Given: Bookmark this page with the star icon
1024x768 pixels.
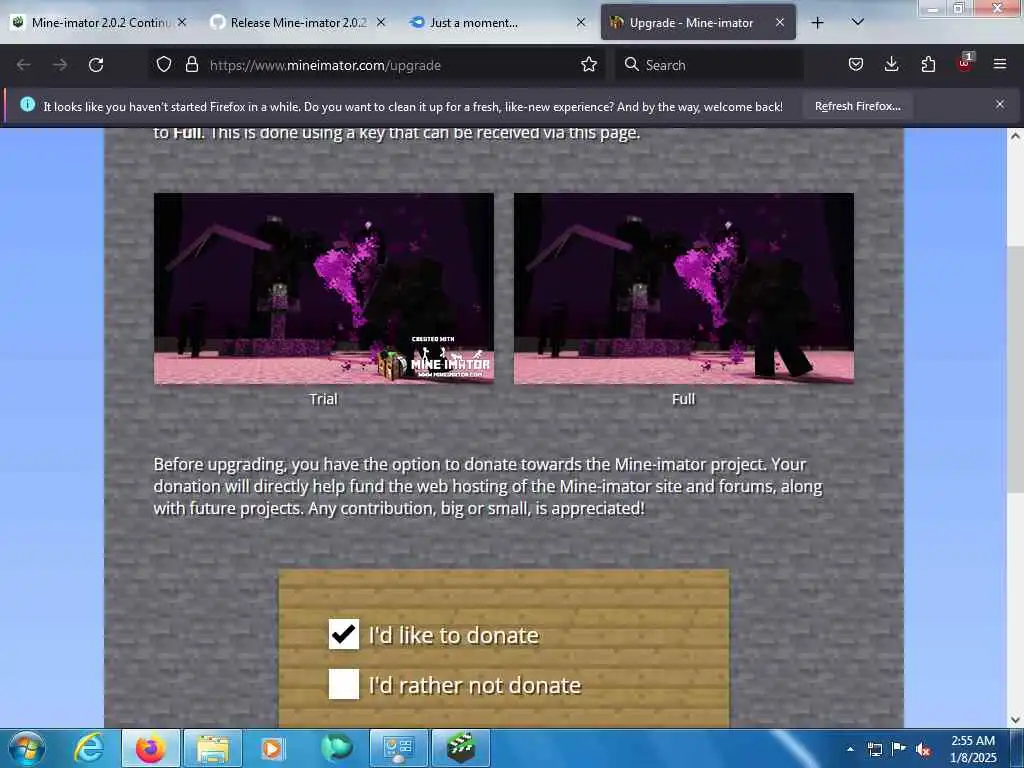Looking at the screenshot, I should pos(589,65).
